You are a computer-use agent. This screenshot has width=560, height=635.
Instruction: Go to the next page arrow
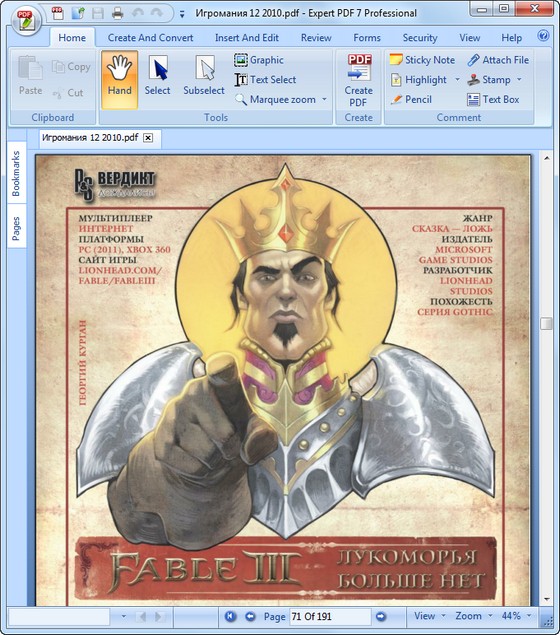pyautogui.click(x=381, y=616)
